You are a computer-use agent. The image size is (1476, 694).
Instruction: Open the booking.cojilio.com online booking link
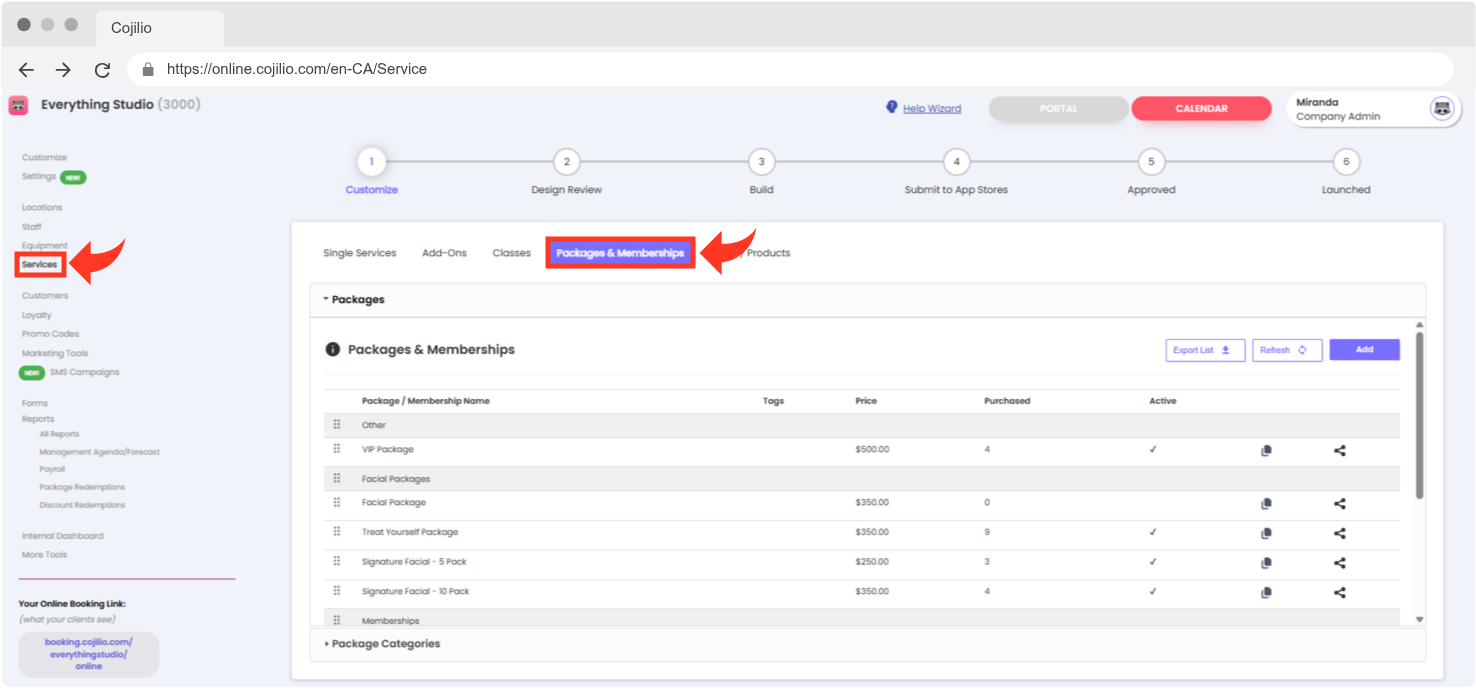tap(88, 653)
